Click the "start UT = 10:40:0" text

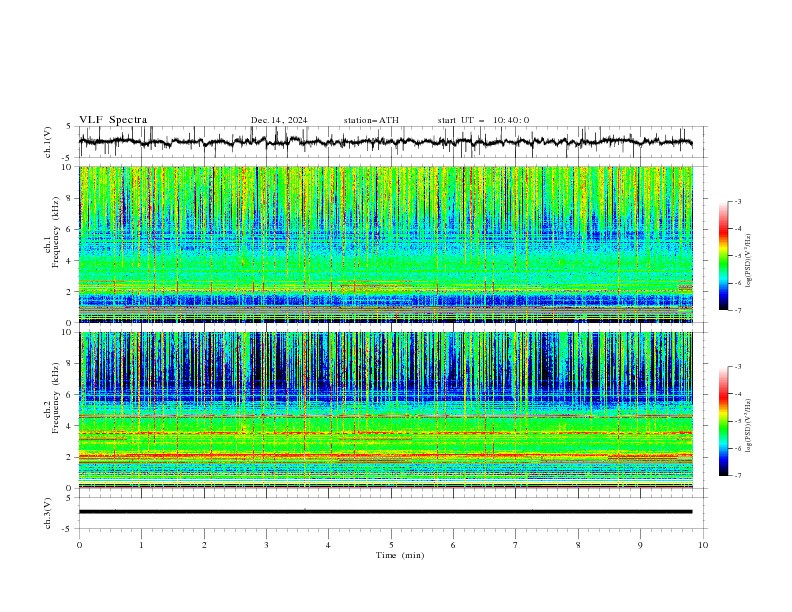click(483, 120)
